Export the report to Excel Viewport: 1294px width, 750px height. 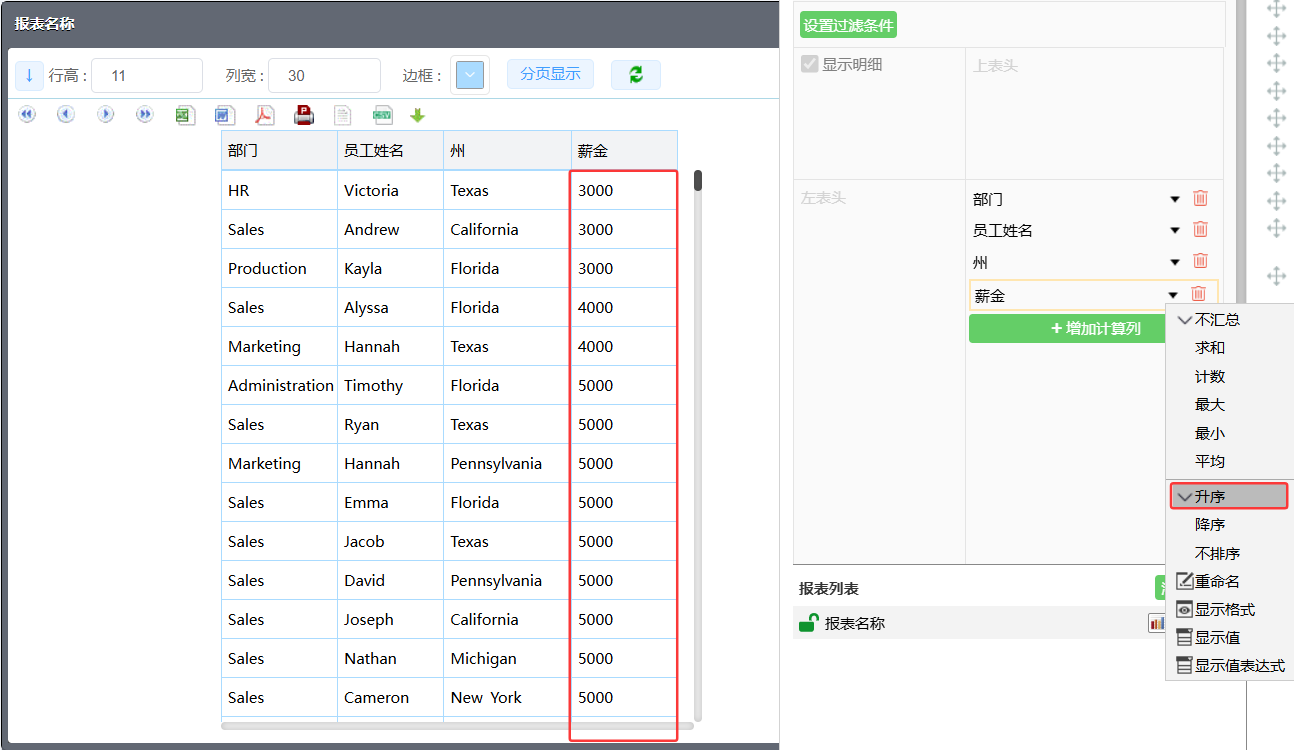pos(184,115)
